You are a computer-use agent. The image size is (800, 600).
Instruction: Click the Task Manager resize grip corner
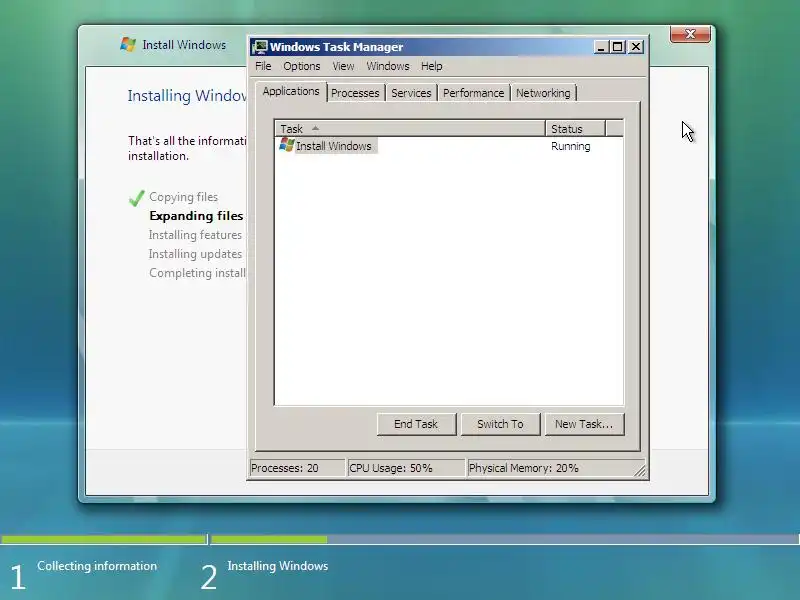(639, 471)
